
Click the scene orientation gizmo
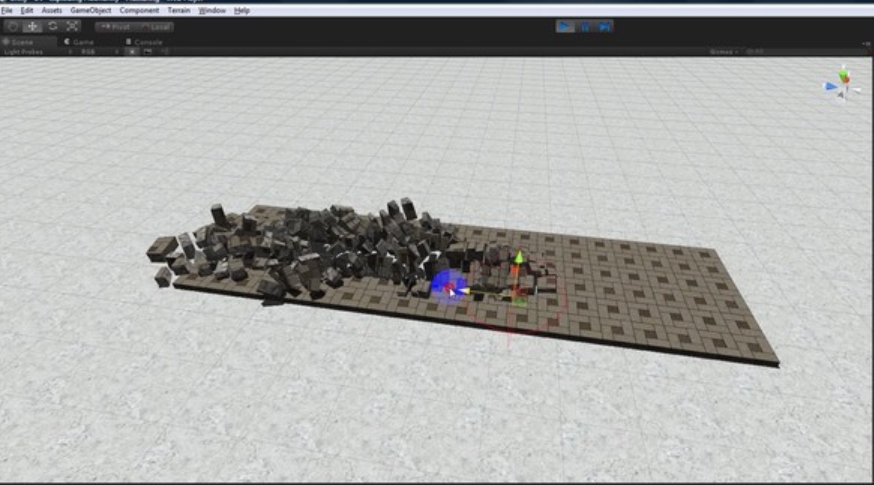[843, 83]
